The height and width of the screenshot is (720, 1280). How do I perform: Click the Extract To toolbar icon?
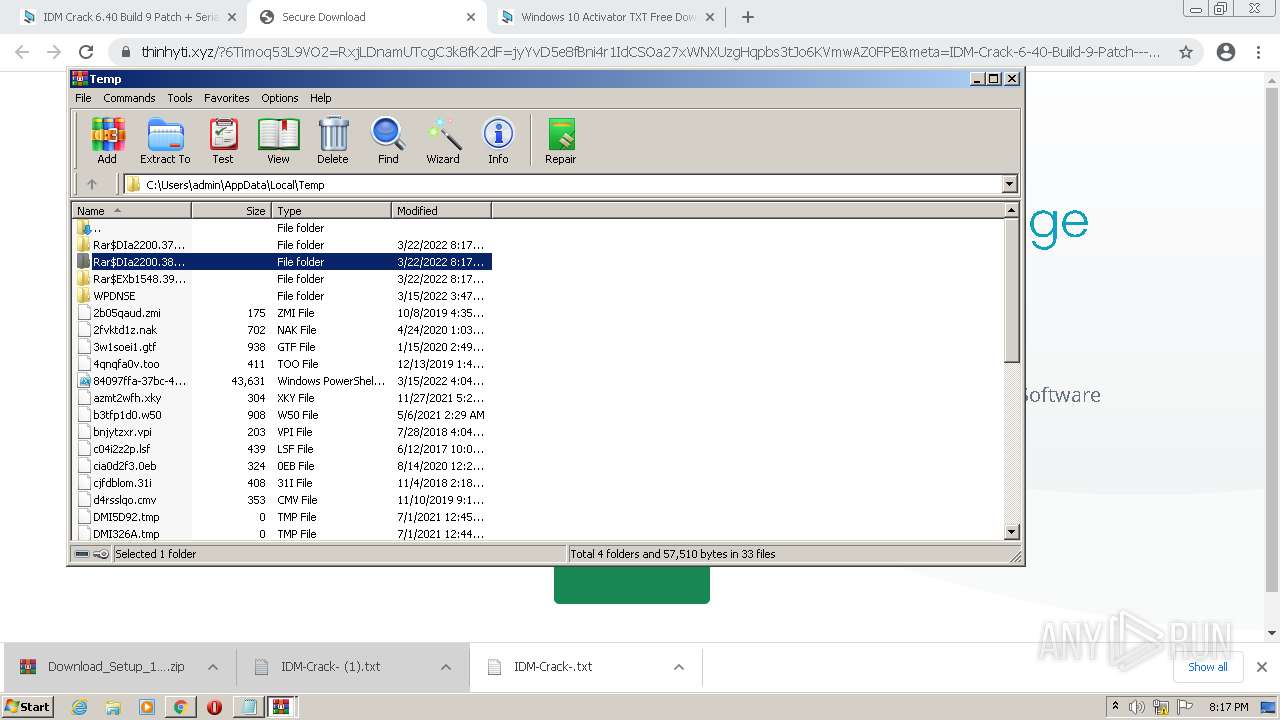coord(165,140)
